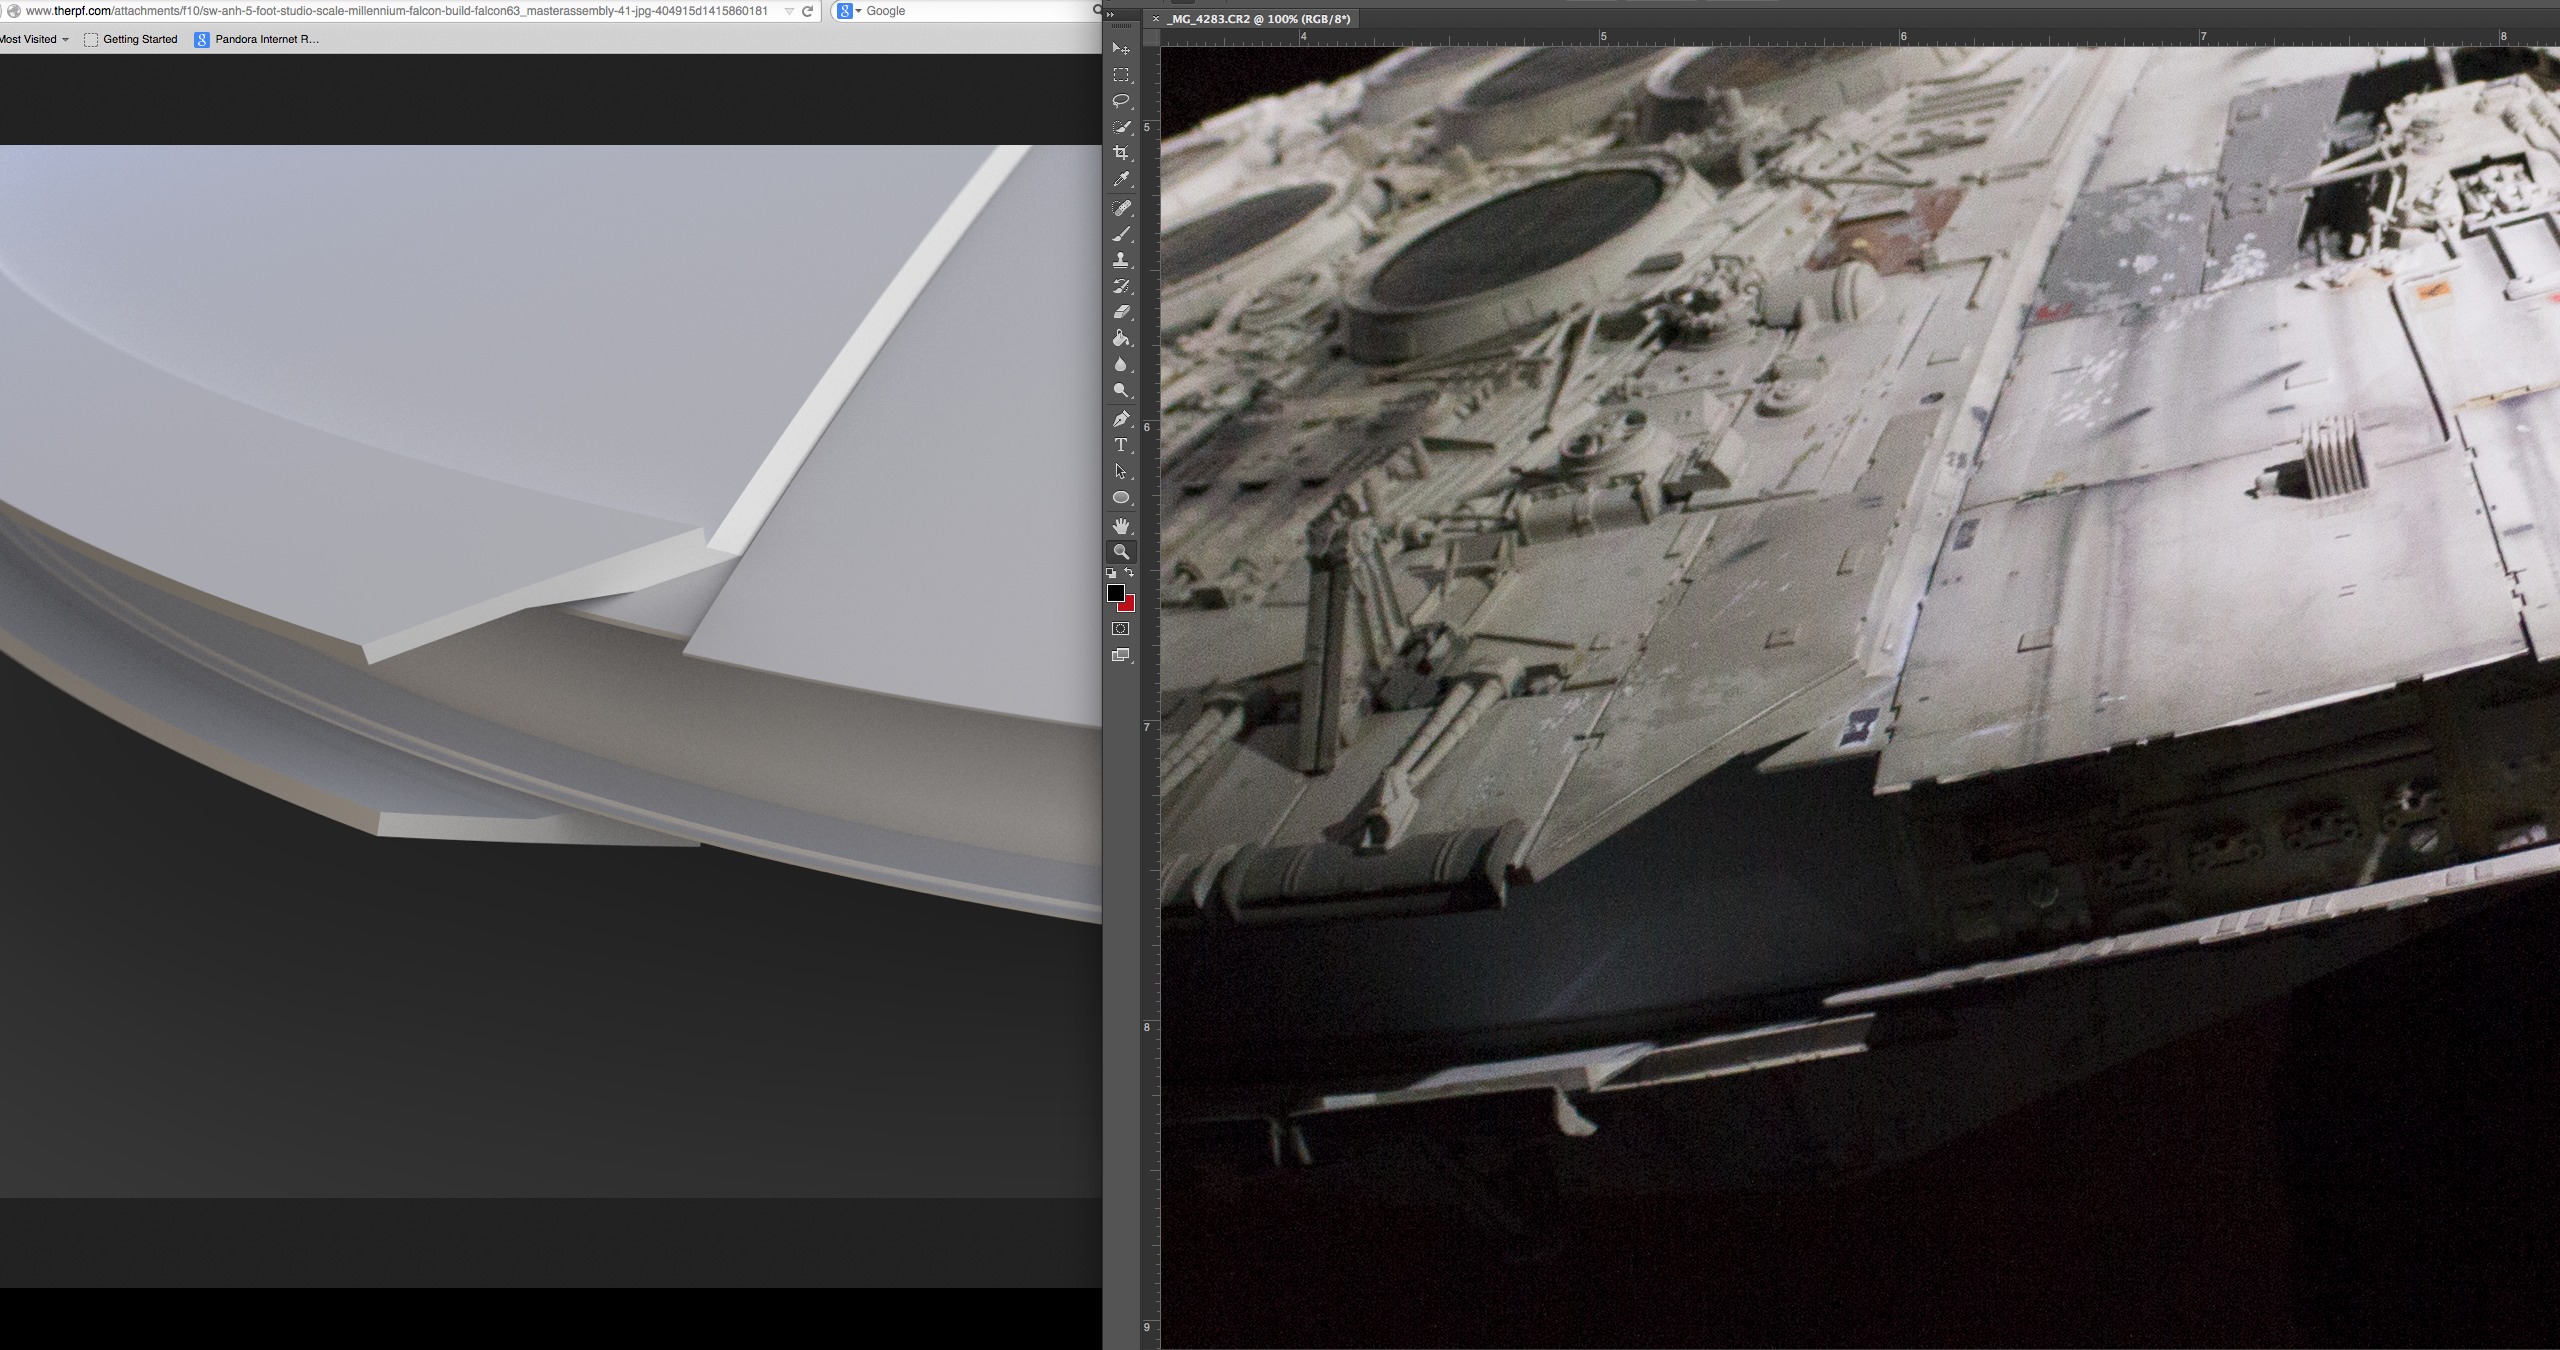Select the Dodge tool
Image resolution: width=2560 pixels, height=1350 pixels.
1121,391
